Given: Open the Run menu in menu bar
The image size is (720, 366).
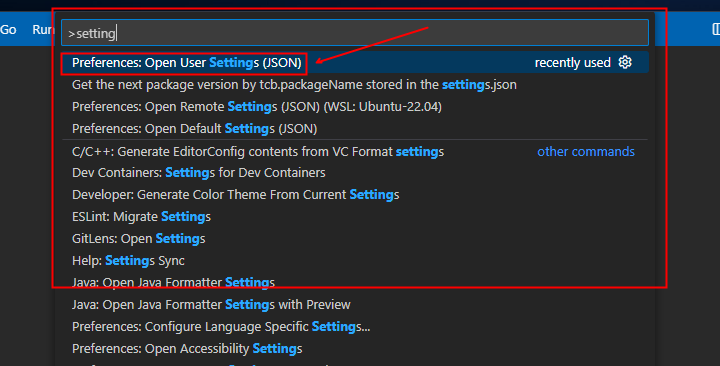Looking at the screenshot, I should [x=43, y=29].
